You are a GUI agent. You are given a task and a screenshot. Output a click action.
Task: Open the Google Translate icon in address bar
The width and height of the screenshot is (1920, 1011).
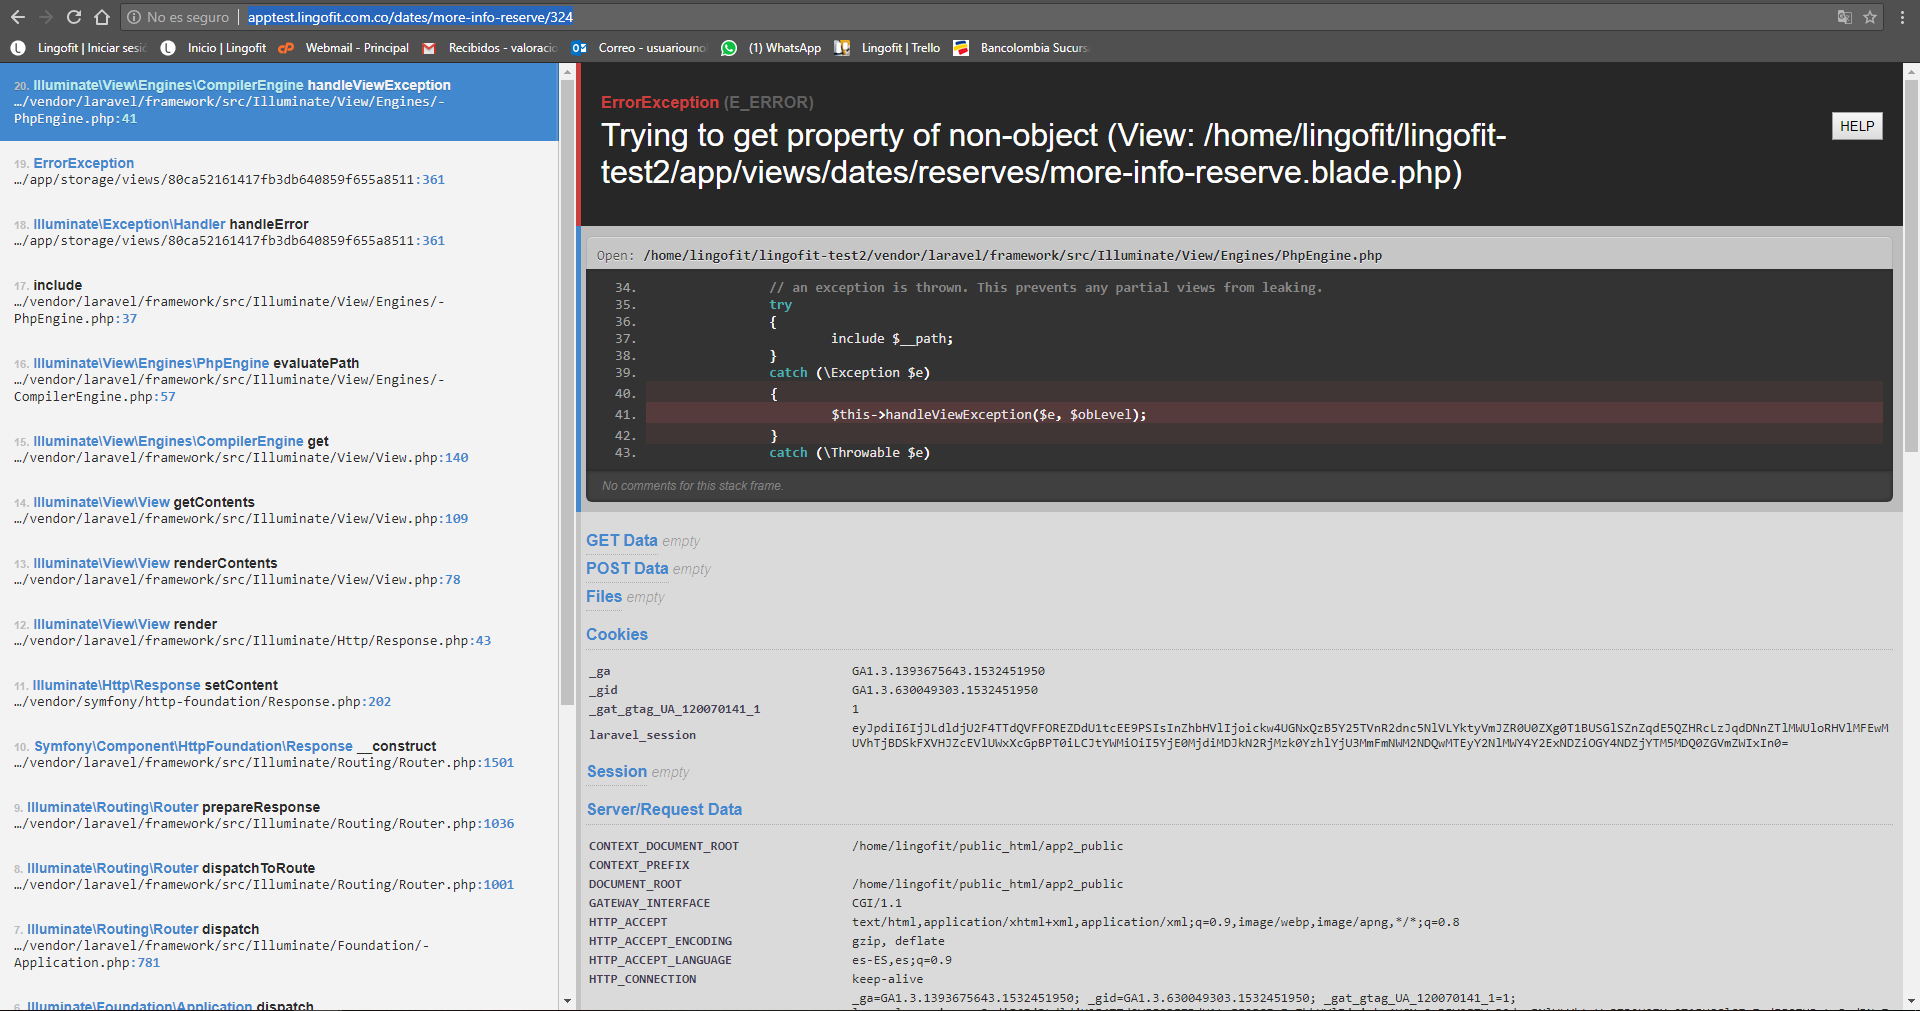point(1844,17)
